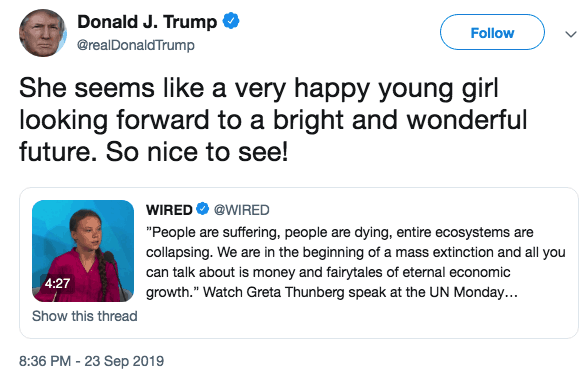Follow the Donald J. Trump account

coord(492,32)
